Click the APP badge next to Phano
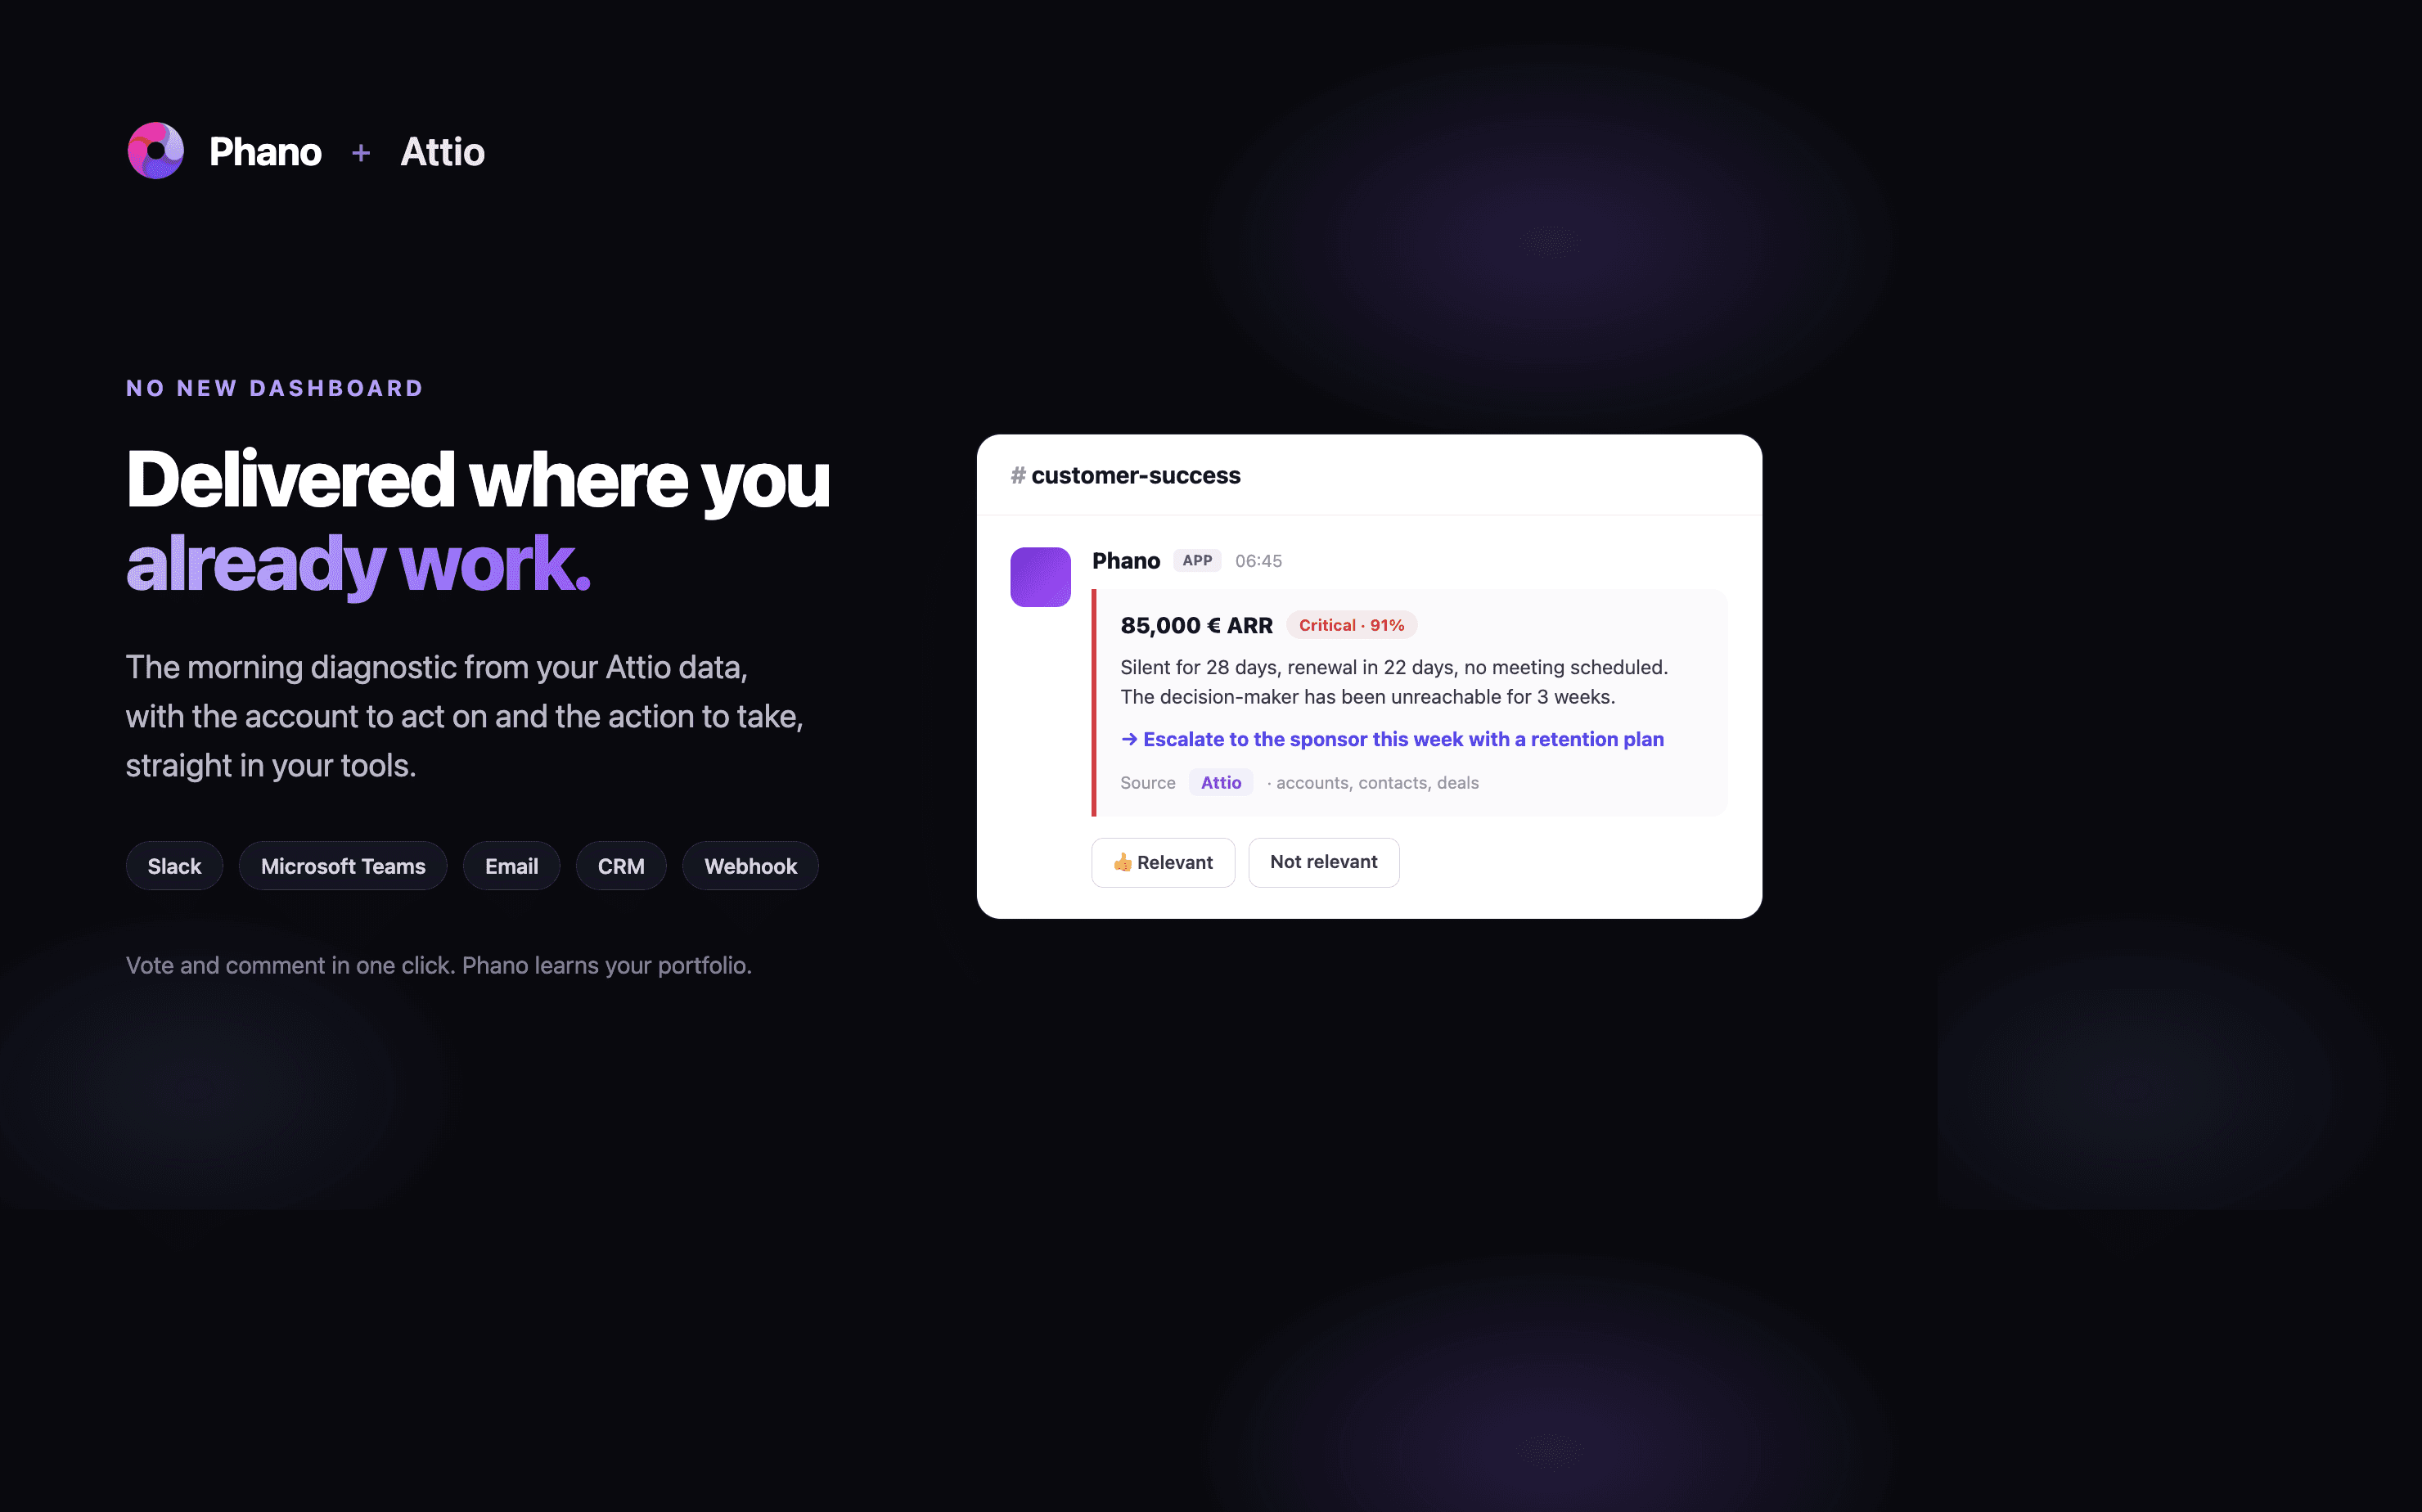This screenshot has height=1512, width=2422. 1197,560
